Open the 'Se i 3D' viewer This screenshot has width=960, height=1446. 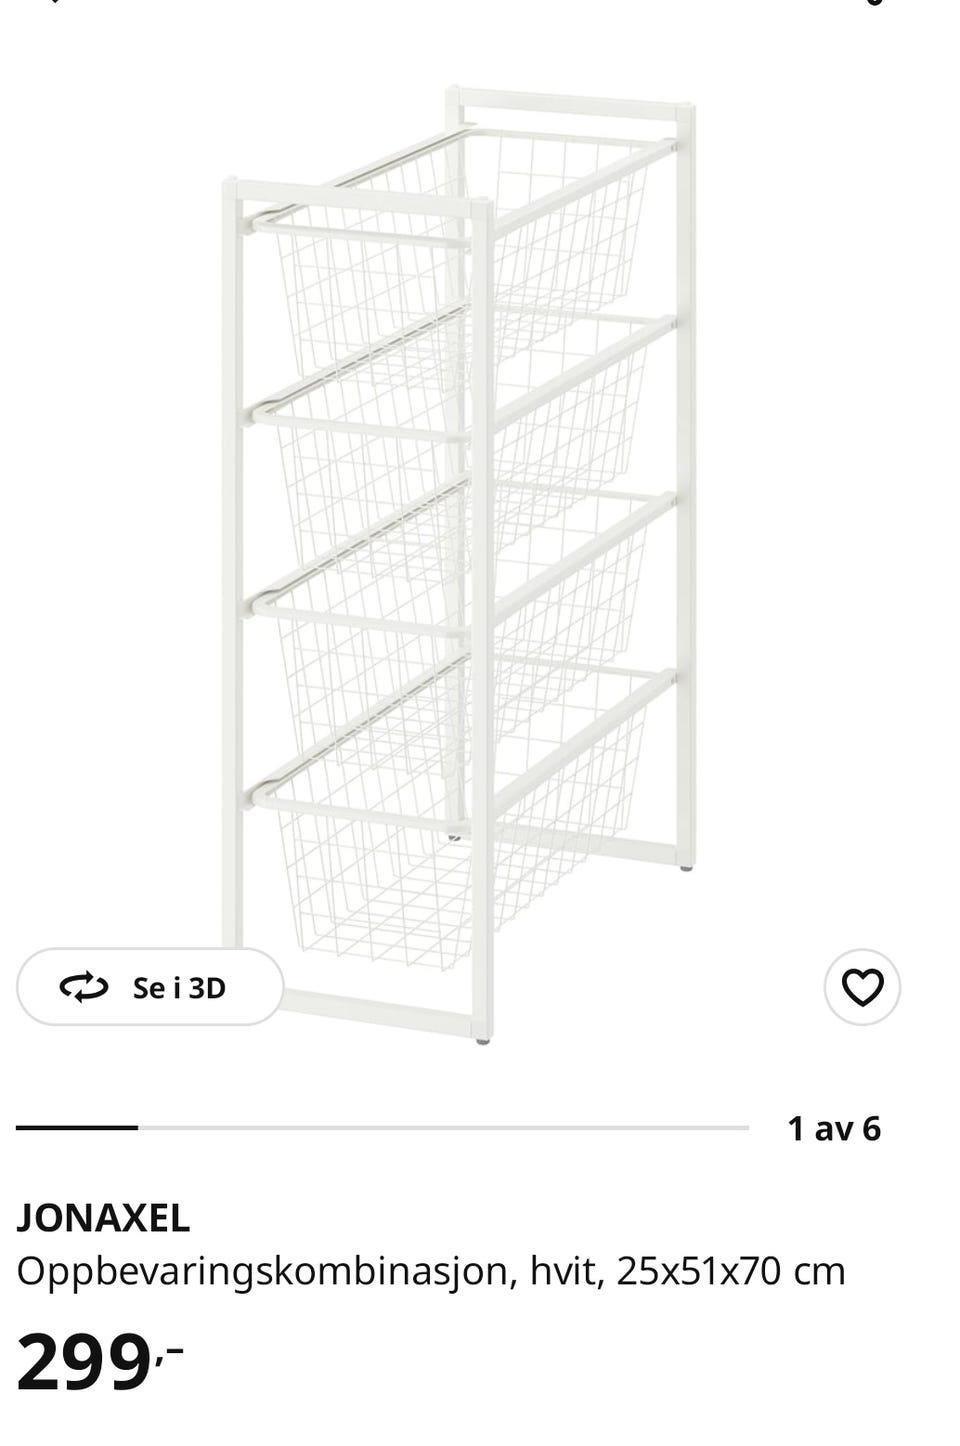click(150, 987)
